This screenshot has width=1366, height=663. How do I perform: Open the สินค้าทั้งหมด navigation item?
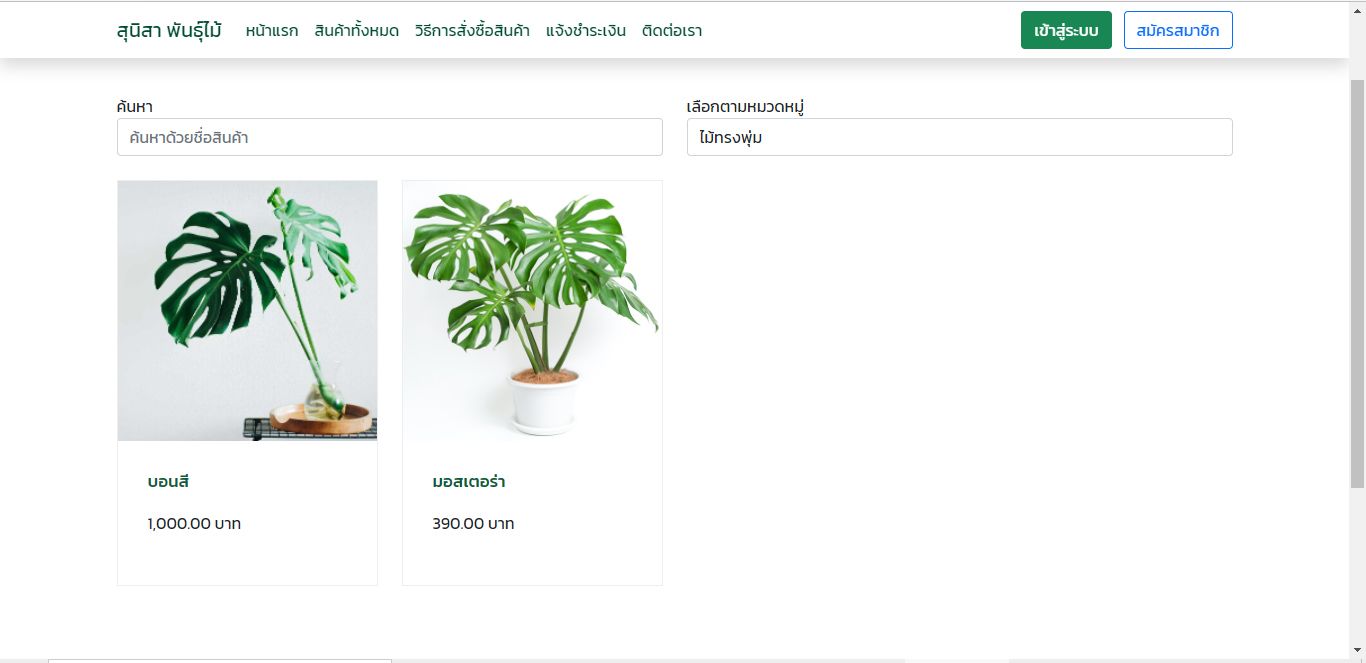[x=356, y=31]
